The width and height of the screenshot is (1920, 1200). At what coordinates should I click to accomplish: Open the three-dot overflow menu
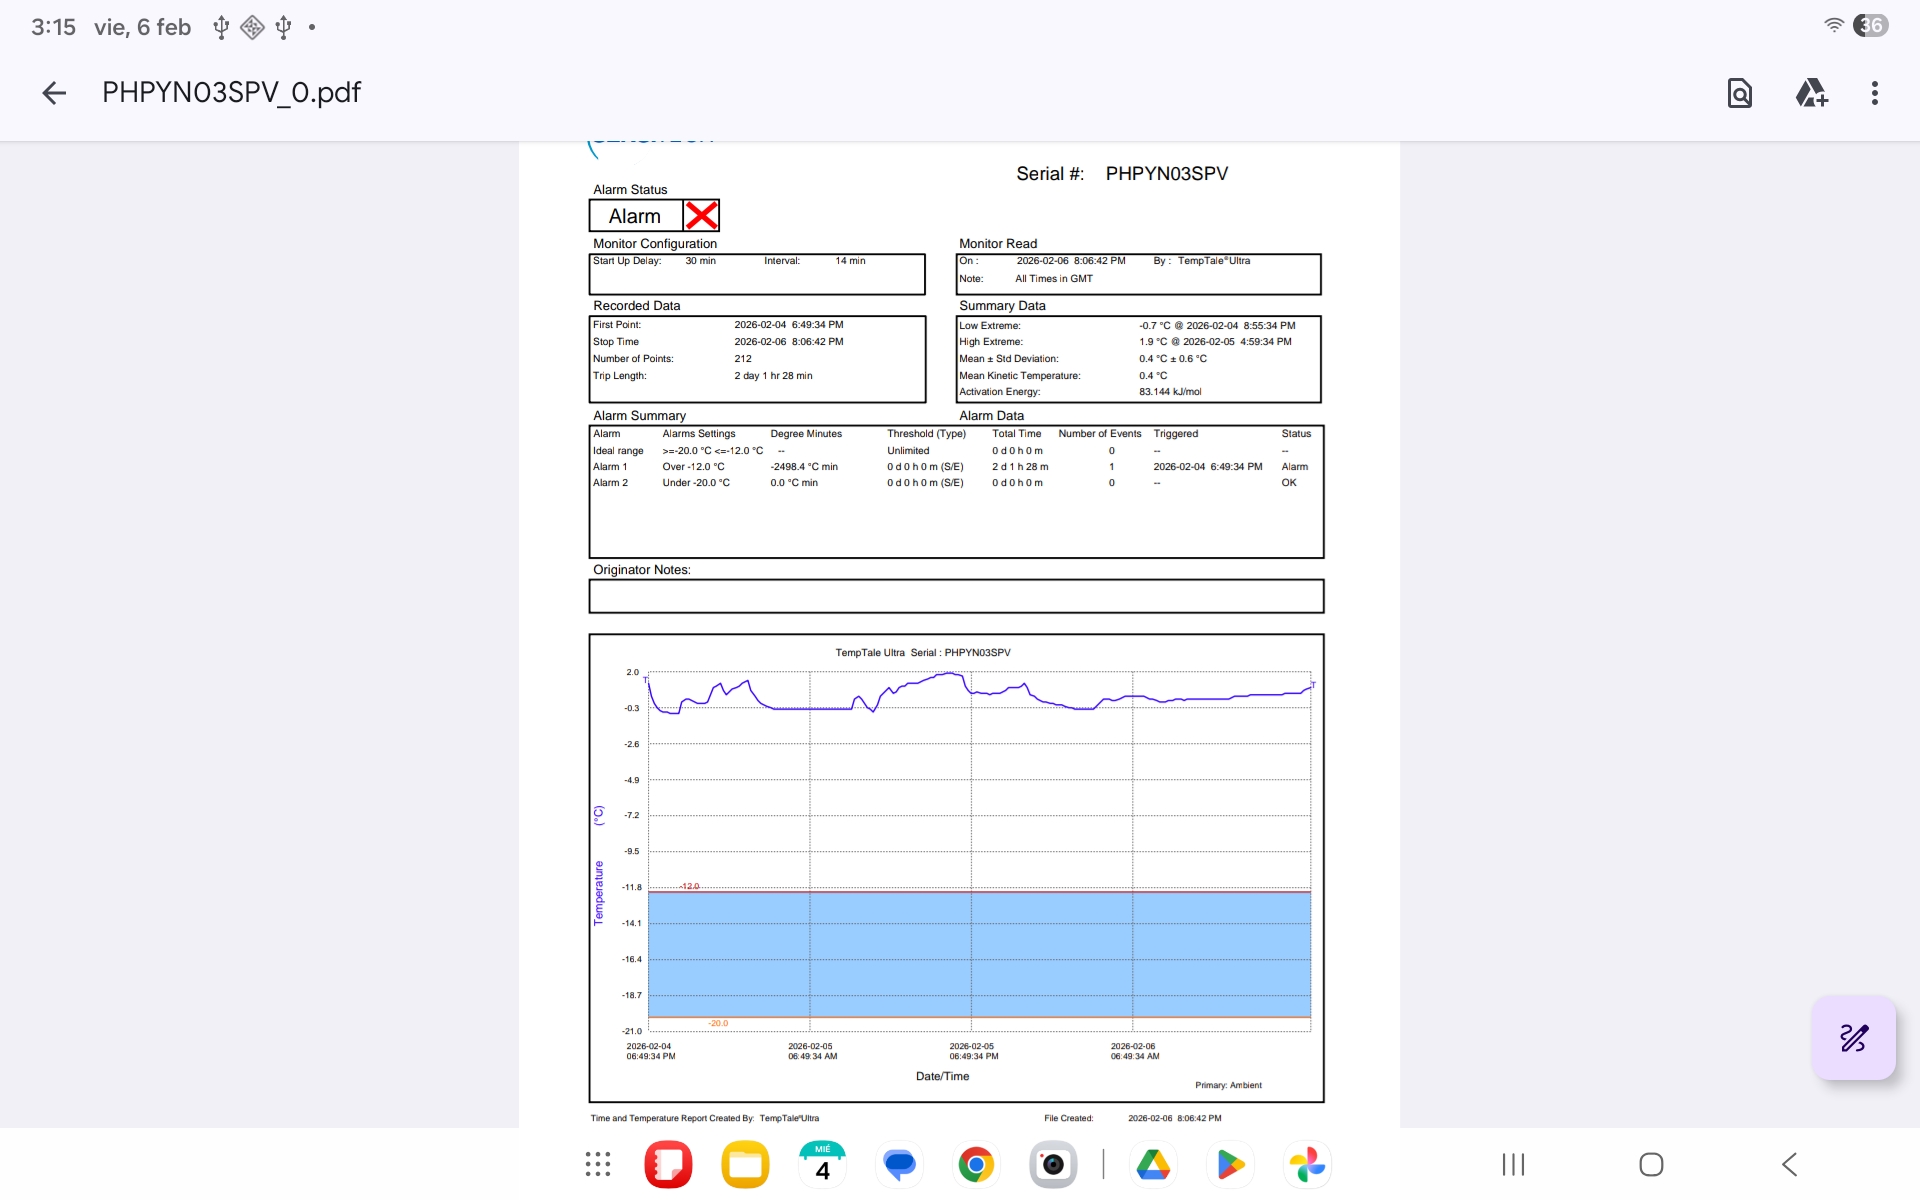coord(1875,93)
